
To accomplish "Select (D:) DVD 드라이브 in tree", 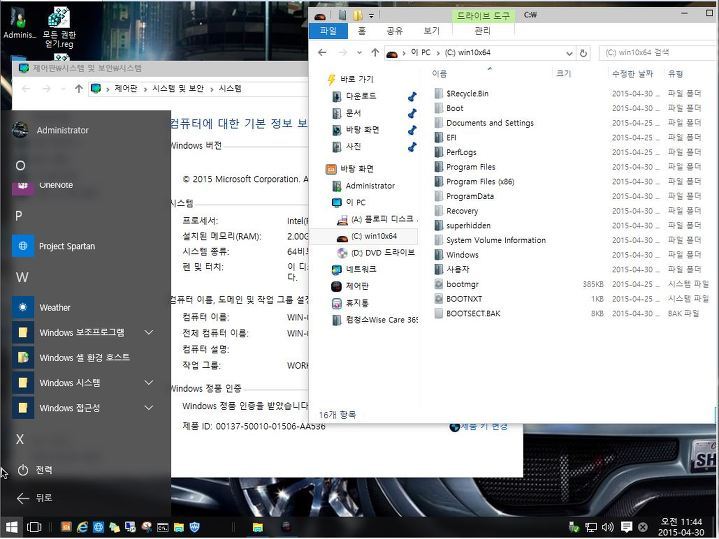I will (382, 253).
